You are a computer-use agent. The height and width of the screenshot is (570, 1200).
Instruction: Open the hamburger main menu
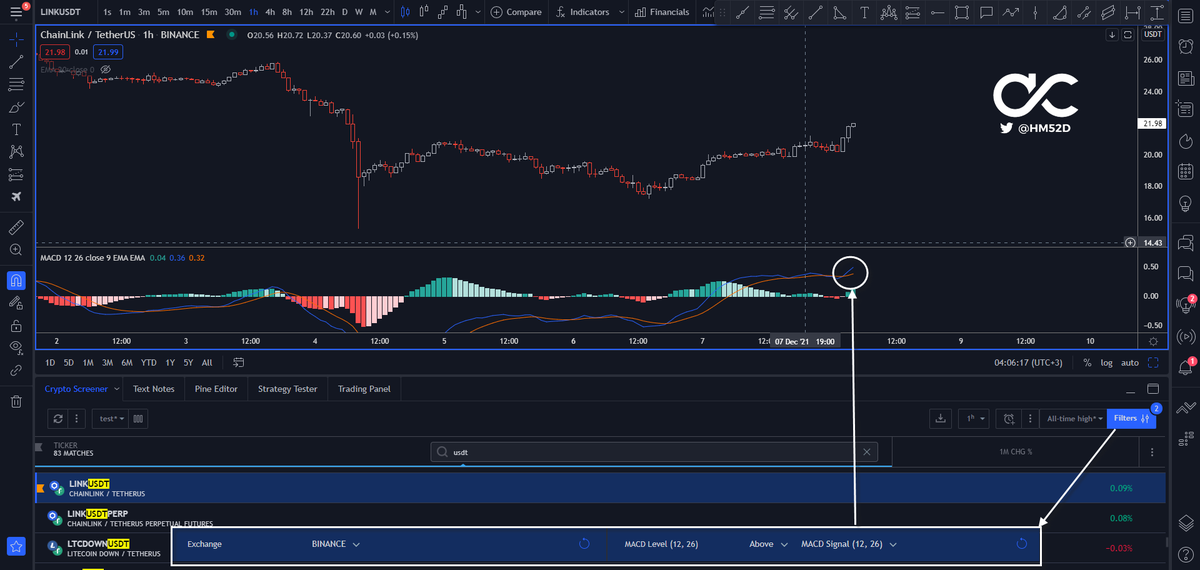point(16,12)
